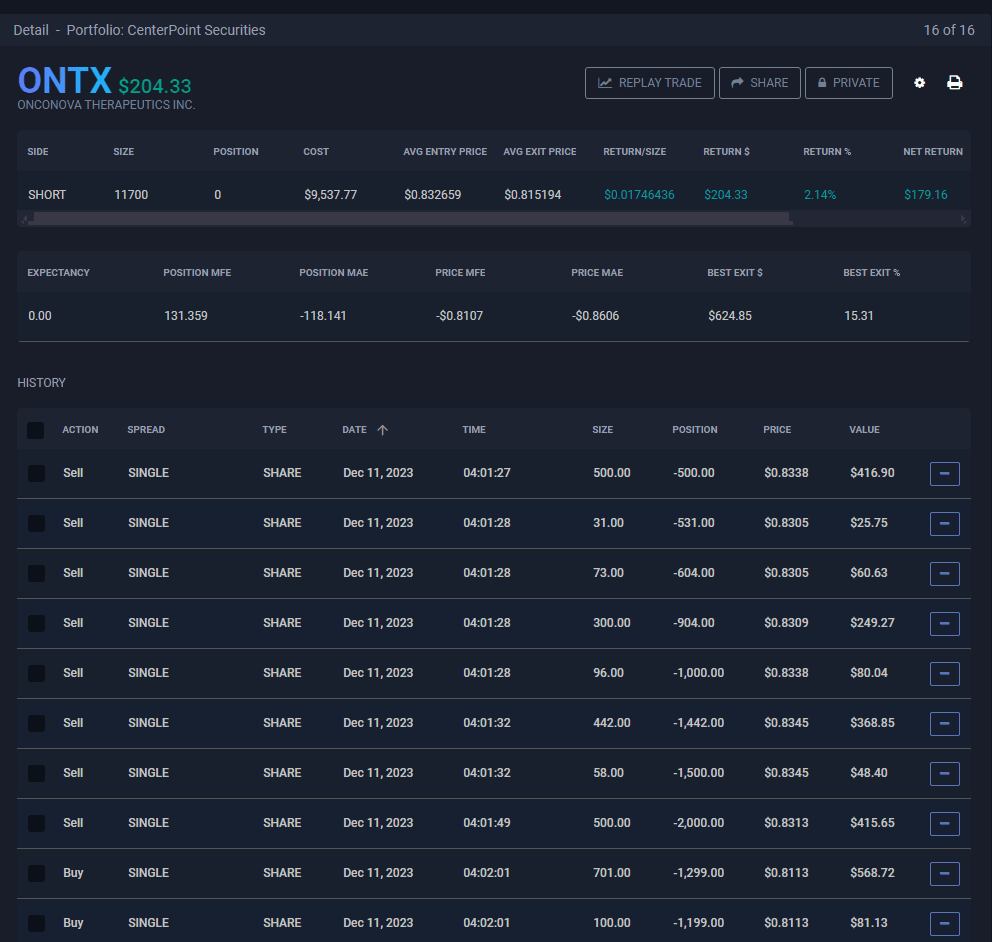Click minus icon on the 701.00 Buy row
The height and width of the screenshot is (942, 992).
tap(944, 873)
